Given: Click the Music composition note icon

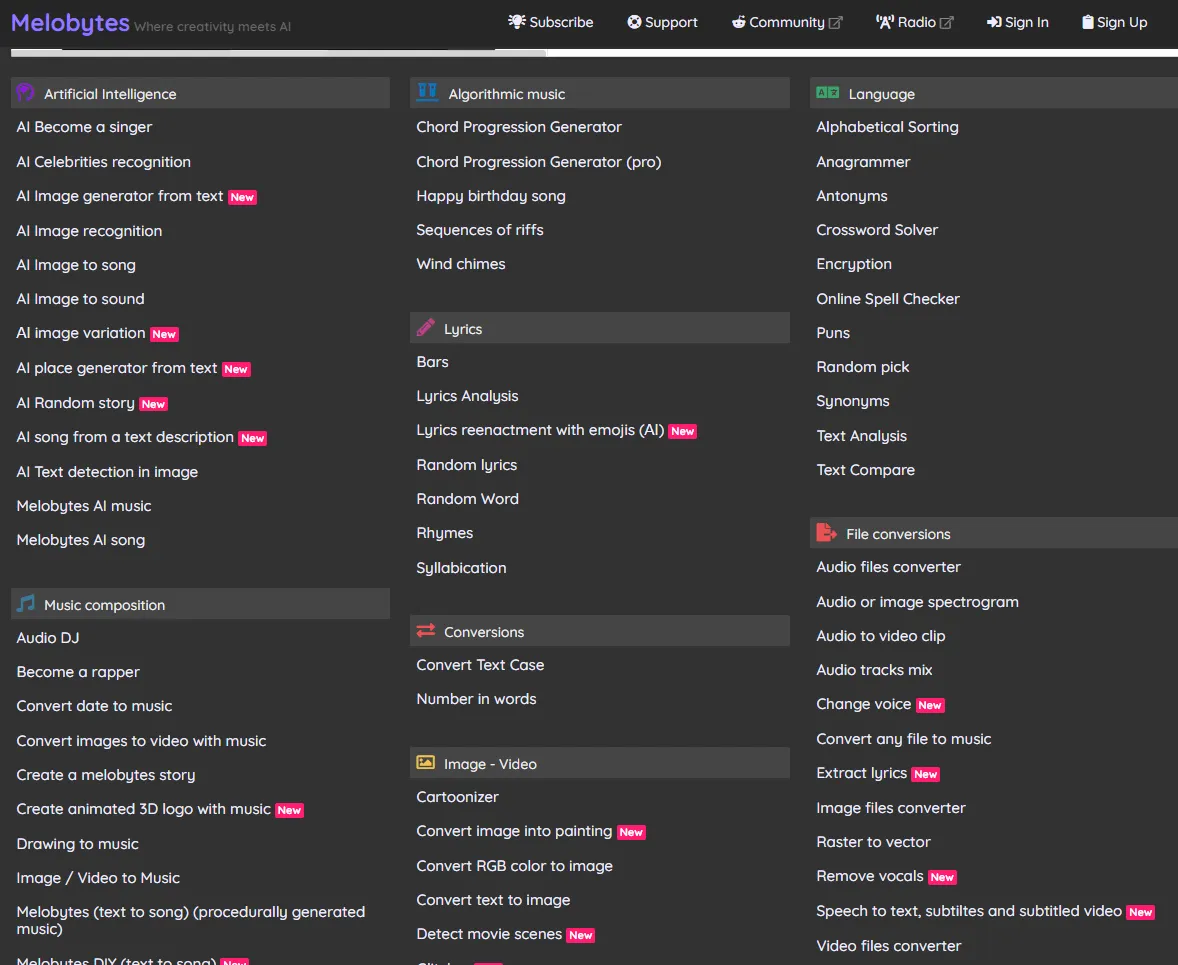Looking at the screenshot, I should click(x=26, y=603).
